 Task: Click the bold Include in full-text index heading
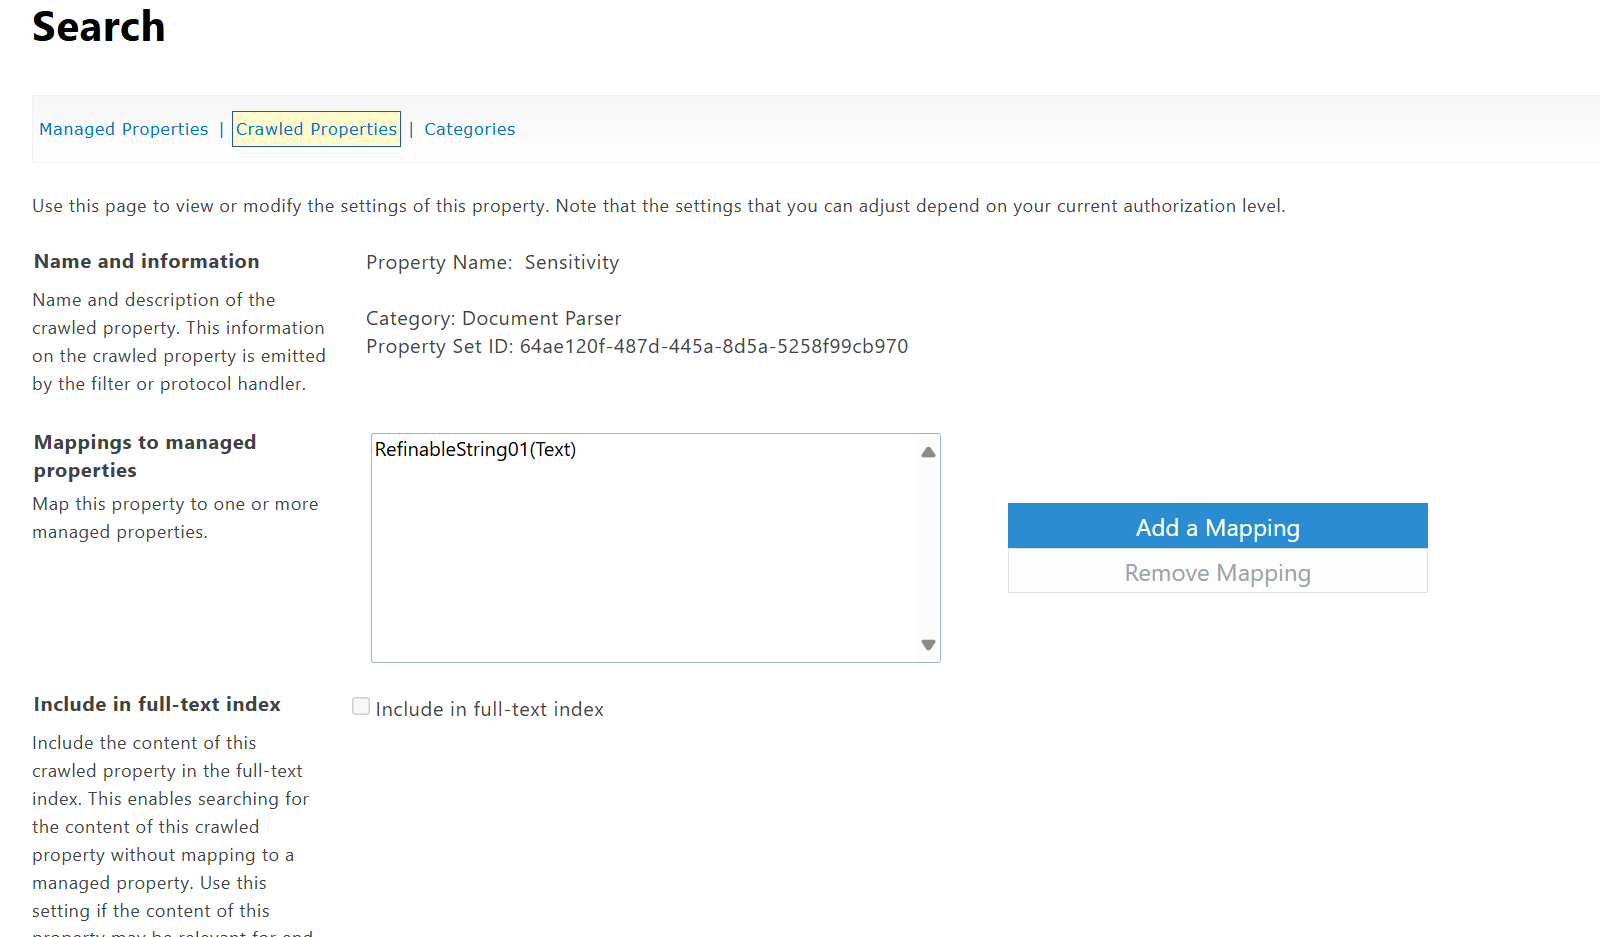(x=157, y=704)
